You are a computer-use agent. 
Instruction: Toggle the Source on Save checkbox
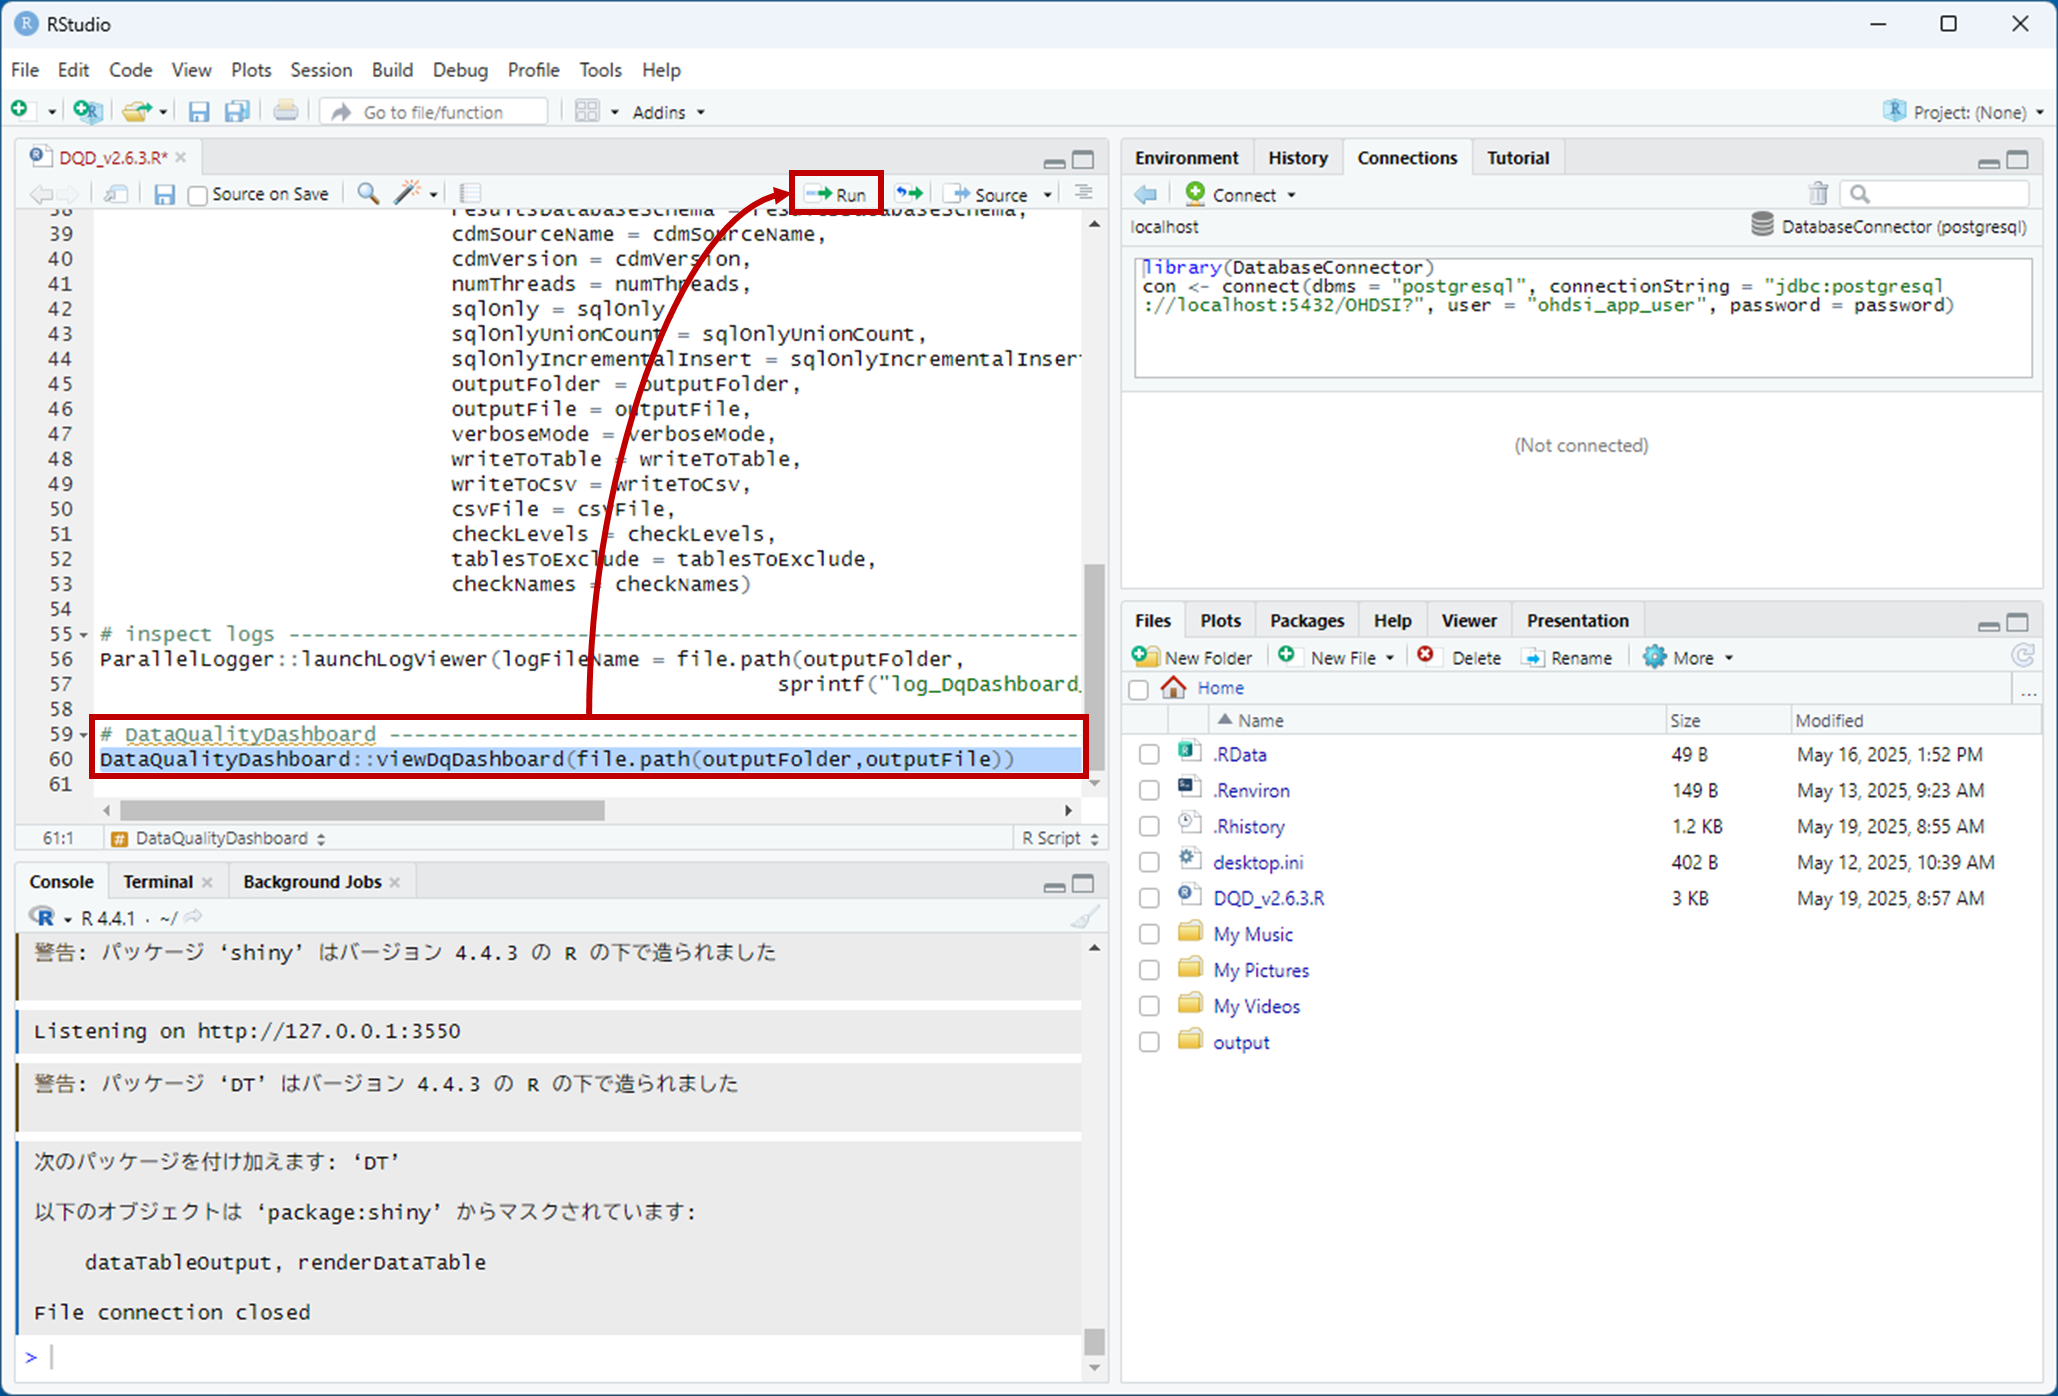[198, 195]
